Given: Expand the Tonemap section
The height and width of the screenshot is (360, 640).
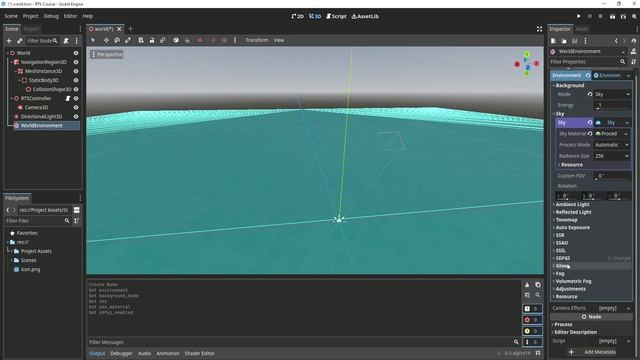Looking at the screenshot, I should (x=567, y=220).
